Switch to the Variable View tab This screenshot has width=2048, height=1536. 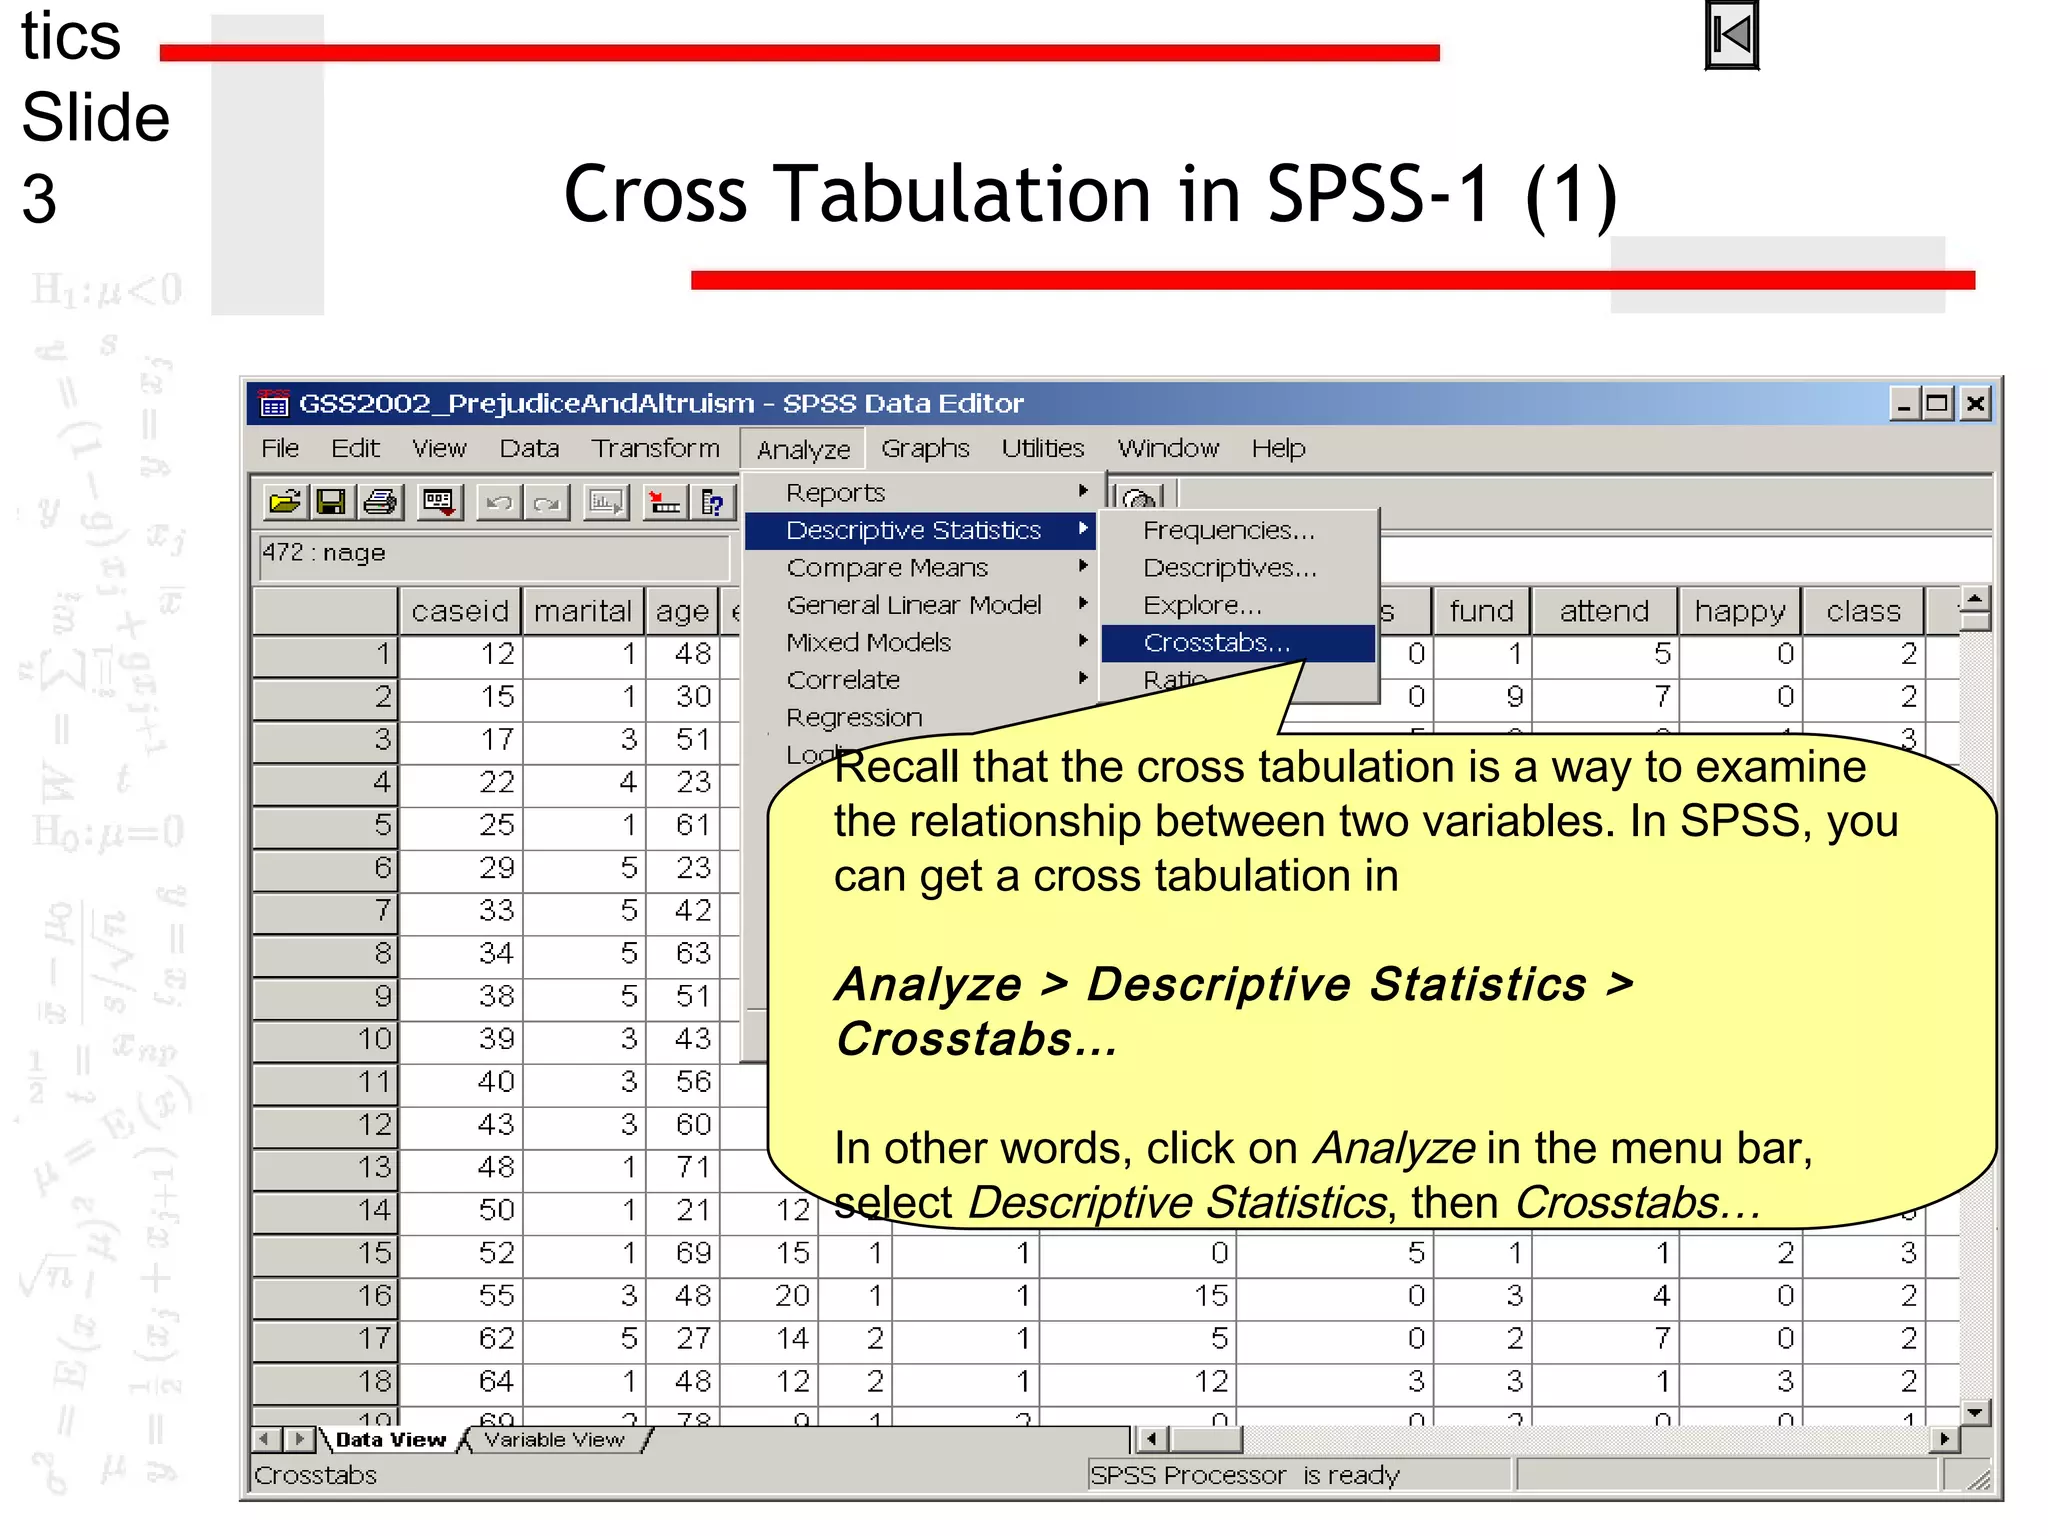(555, 1439)
